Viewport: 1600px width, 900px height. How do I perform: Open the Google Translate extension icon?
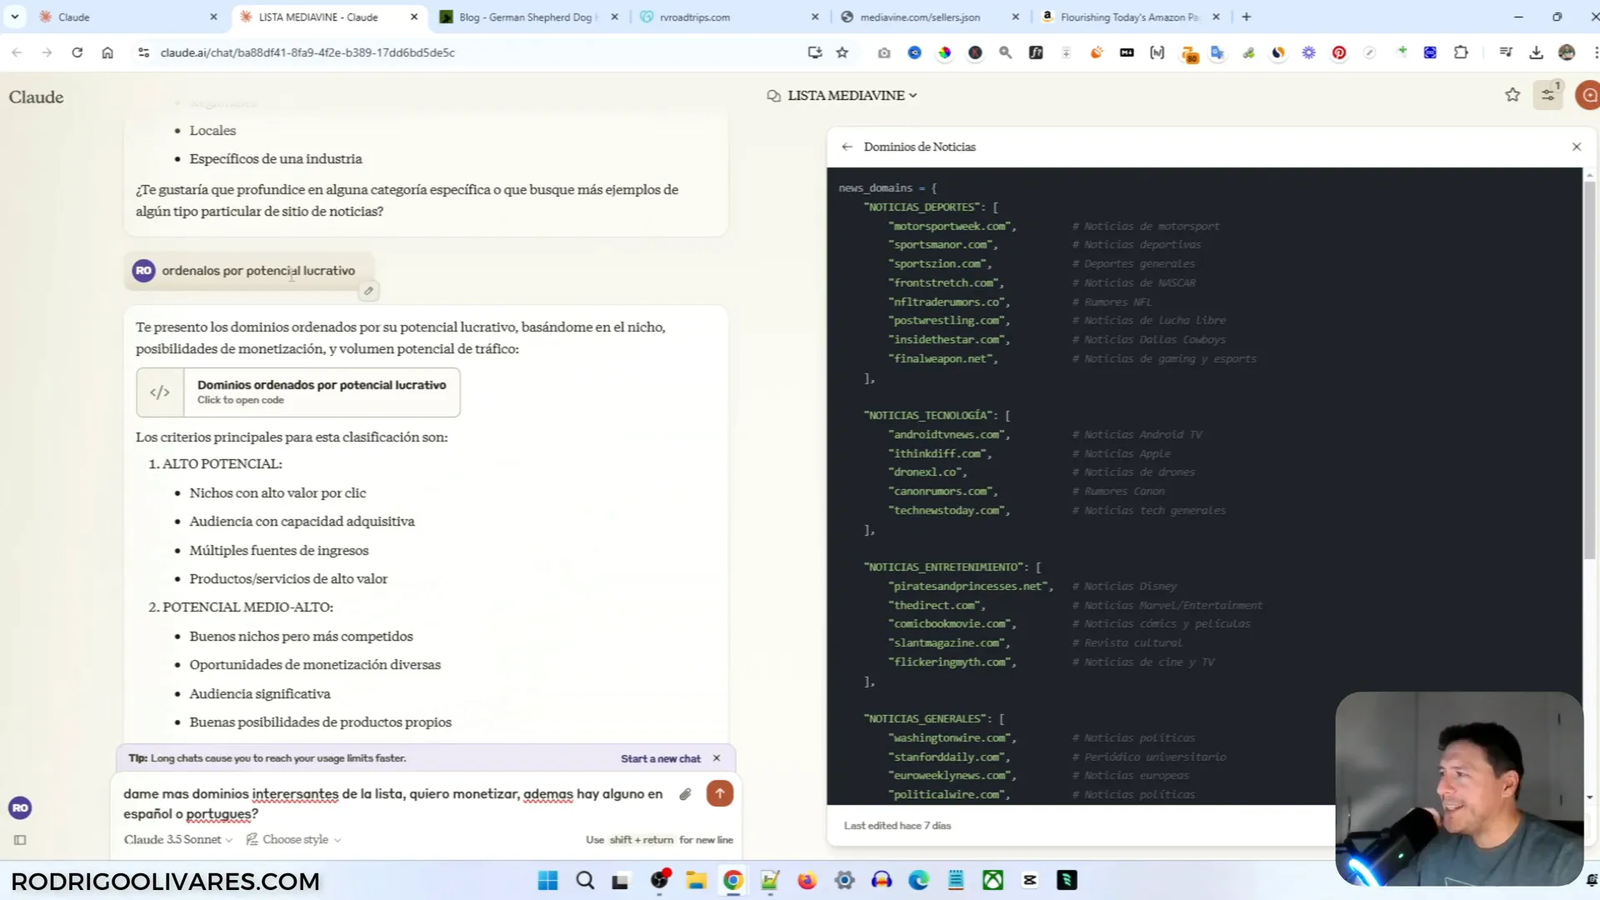(x=1217, y=52)
